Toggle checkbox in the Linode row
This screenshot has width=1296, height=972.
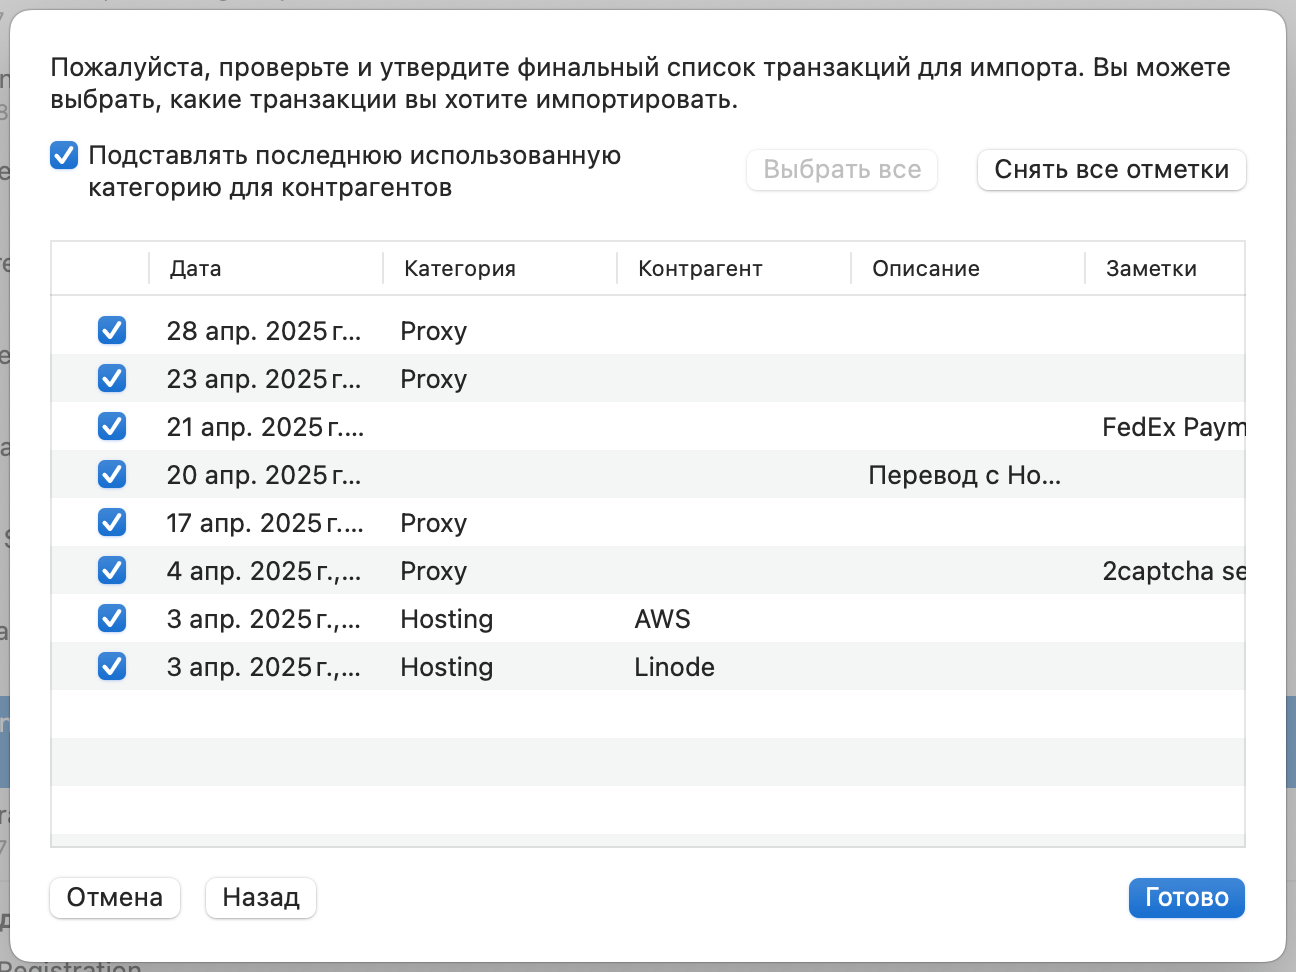tap(112, 666)
